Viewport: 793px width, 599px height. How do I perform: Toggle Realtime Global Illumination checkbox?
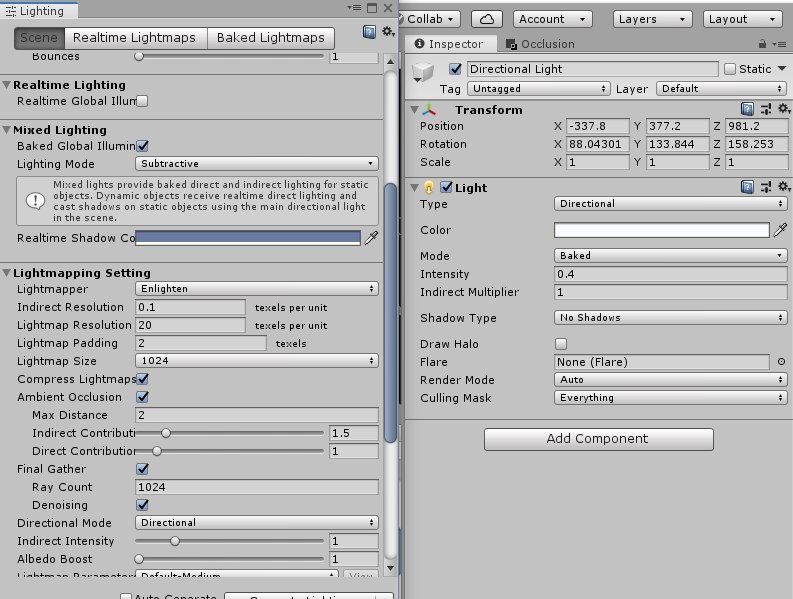(142, 101)
